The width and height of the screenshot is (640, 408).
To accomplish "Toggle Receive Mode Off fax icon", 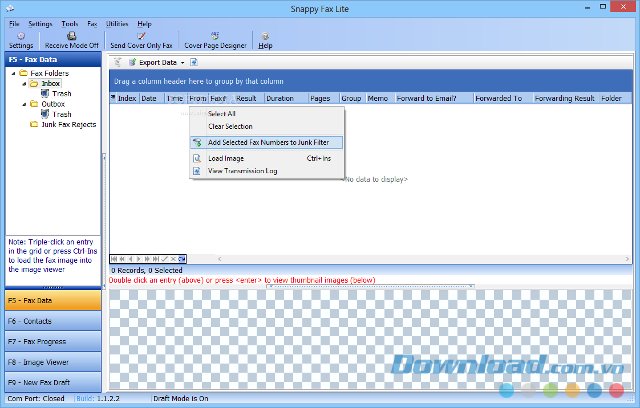I will pos(71,36).
